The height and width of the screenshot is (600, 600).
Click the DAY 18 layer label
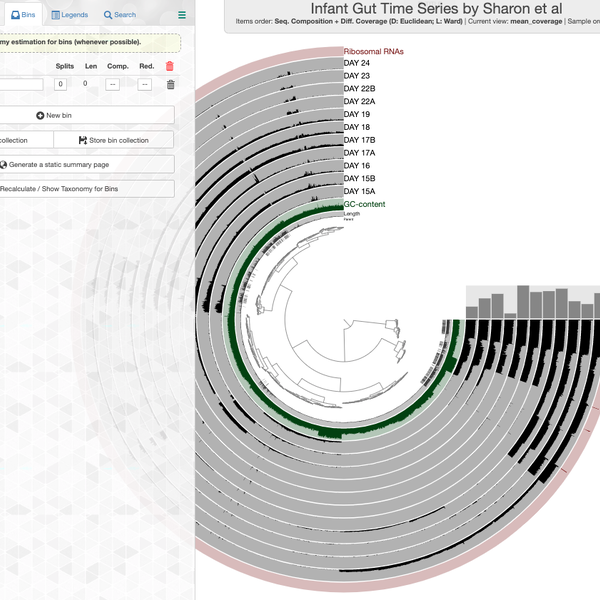[357, 127]
